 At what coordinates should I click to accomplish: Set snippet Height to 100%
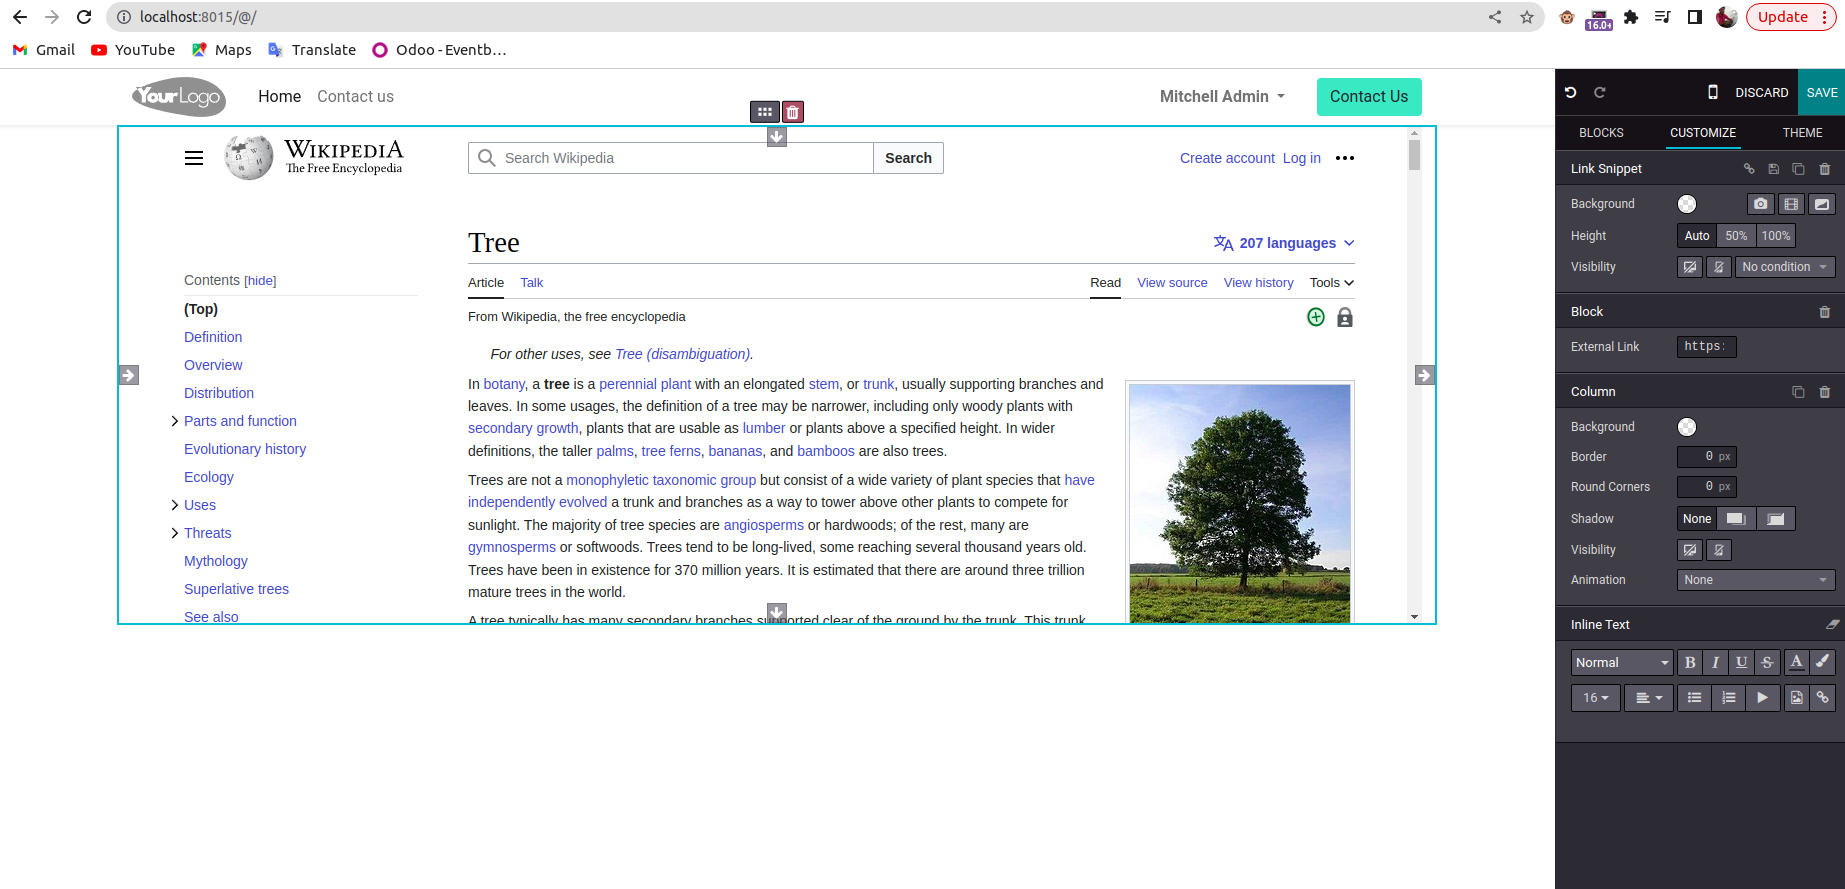pyautogui.click(x=1776, y=236)
